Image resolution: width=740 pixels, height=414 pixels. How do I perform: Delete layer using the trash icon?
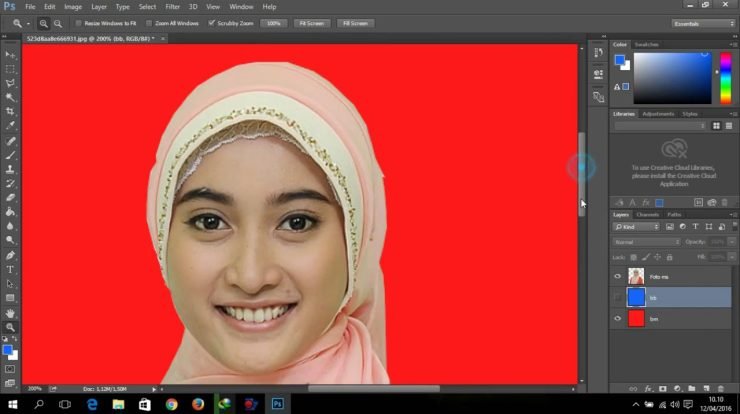point(720,388)
